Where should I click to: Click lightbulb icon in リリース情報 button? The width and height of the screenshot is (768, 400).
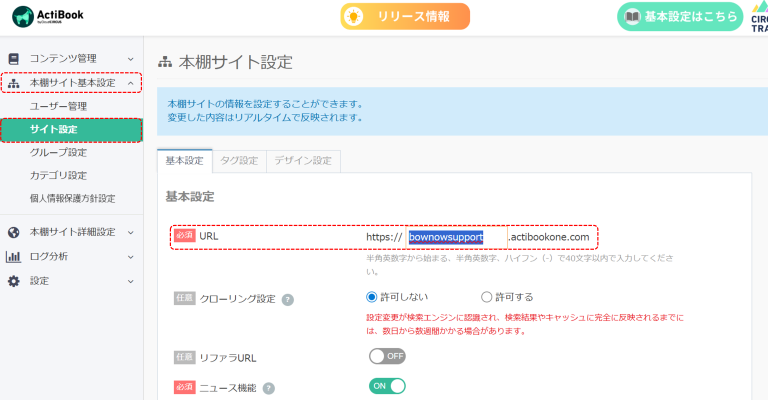pos(353,17)
